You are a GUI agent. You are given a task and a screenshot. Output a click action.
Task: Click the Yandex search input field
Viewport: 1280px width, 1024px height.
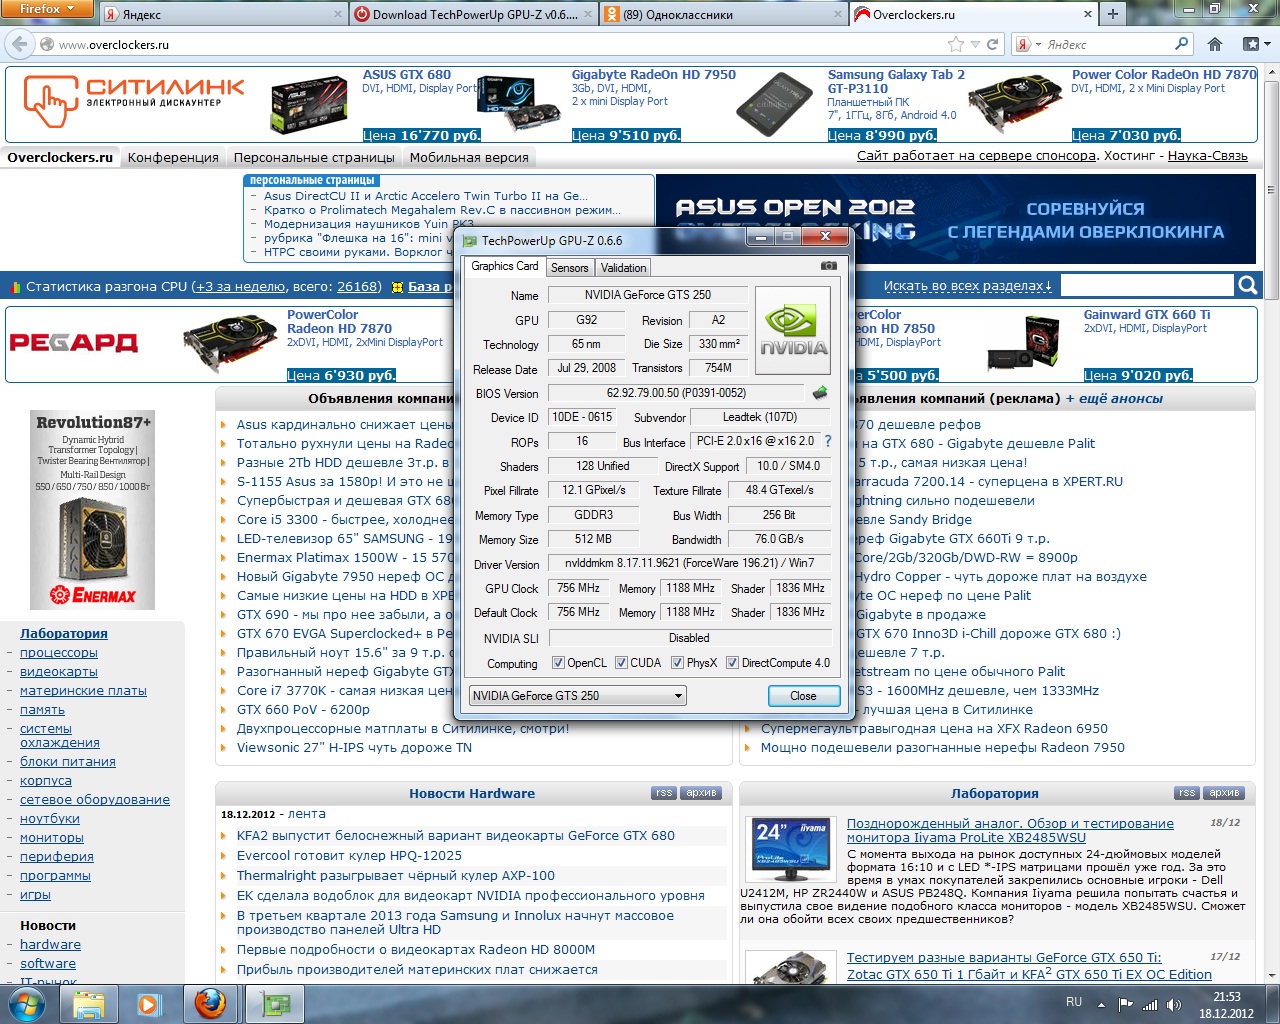click(1108, 44)
